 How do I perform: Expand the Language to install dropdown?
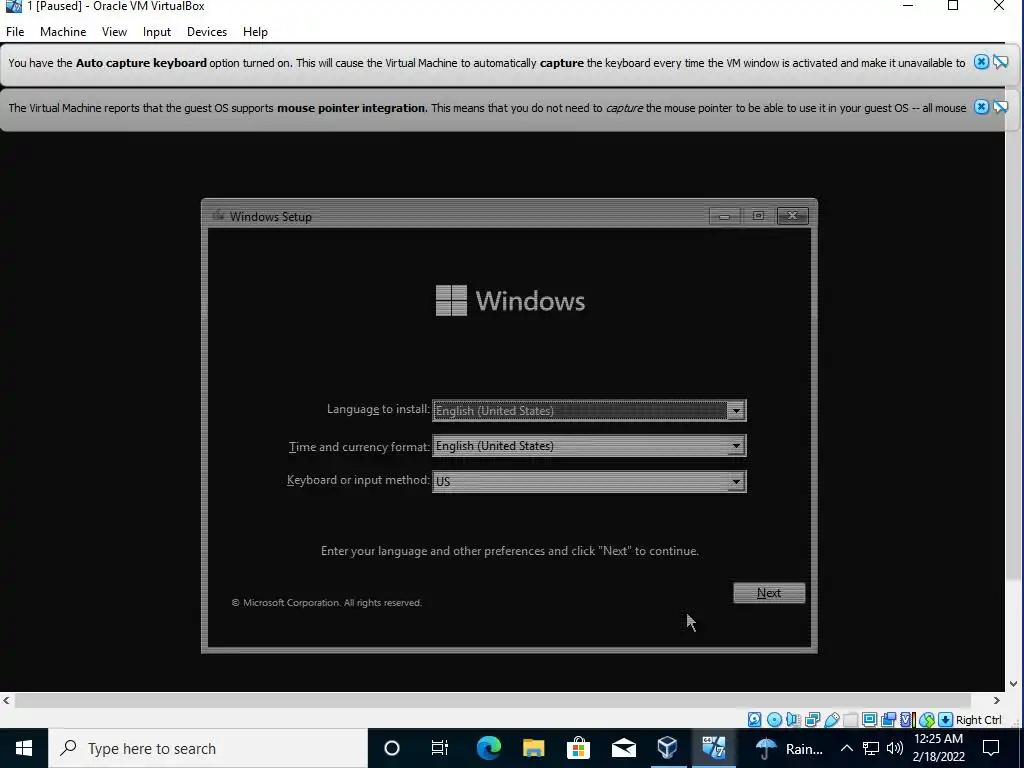[x=736, y=410]
